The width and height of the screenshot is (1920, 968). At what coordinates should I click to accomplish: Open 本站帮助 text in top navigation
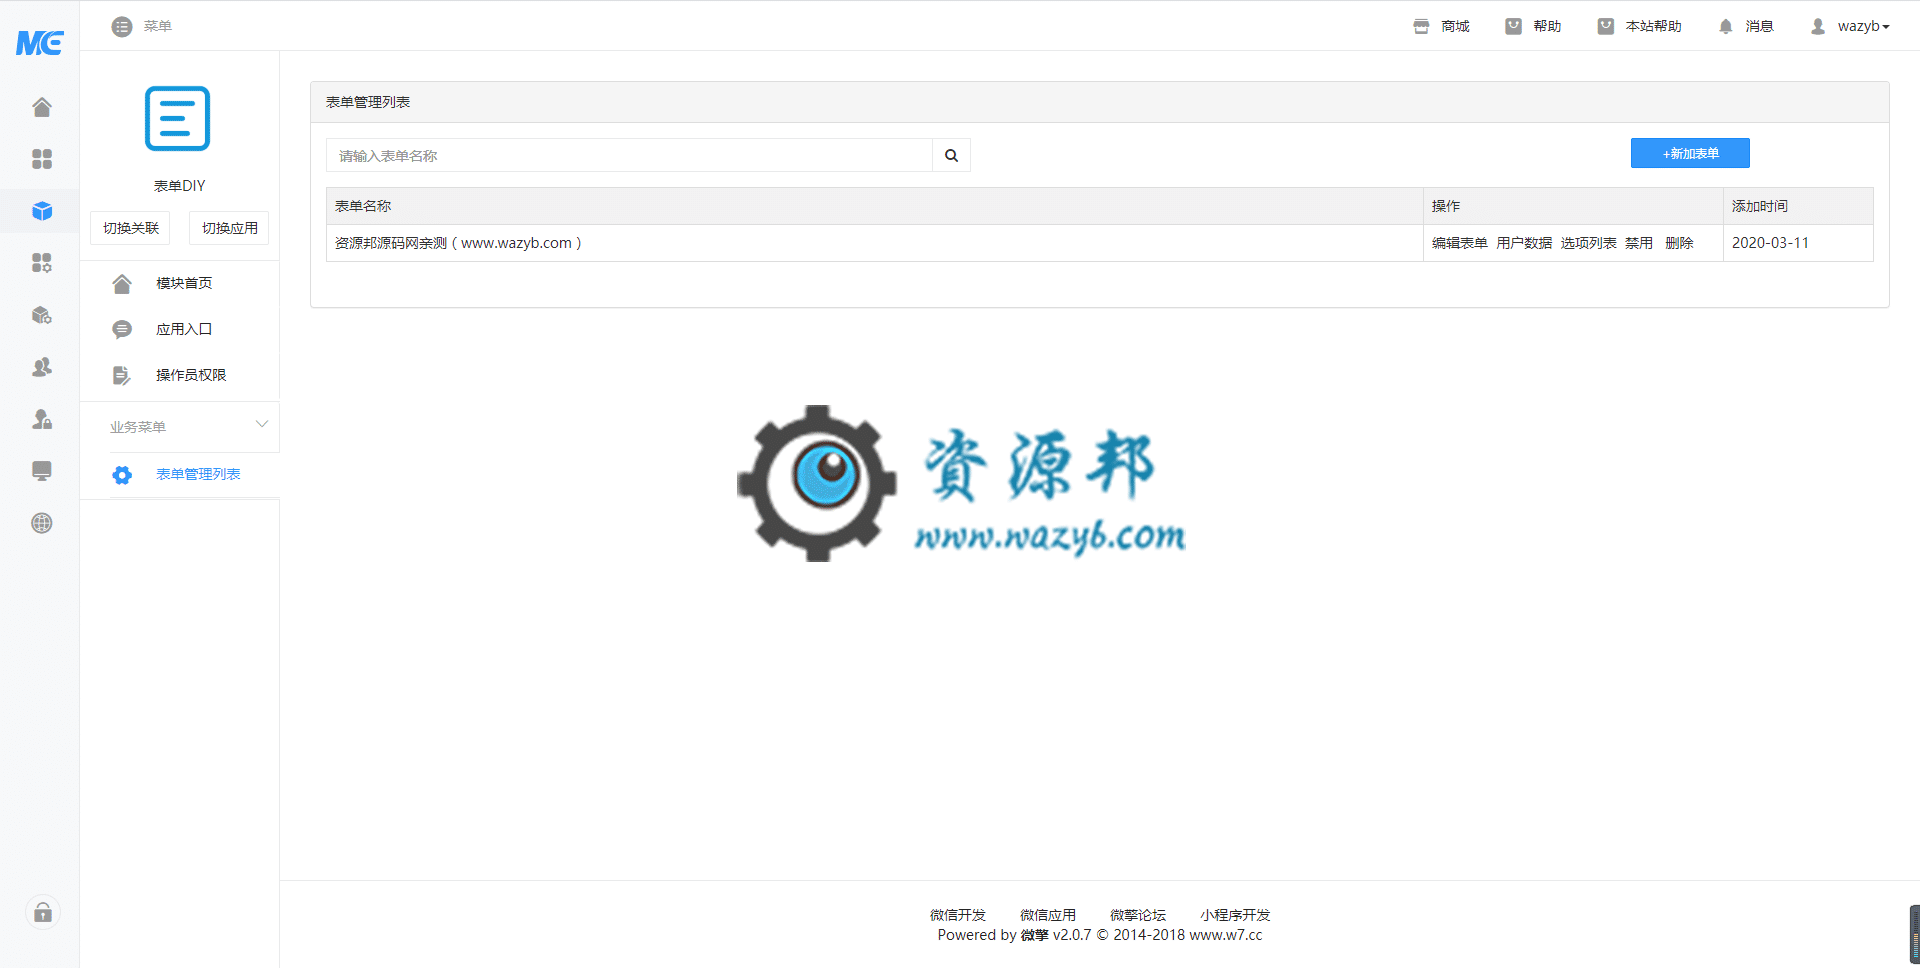pos(1653,26)
